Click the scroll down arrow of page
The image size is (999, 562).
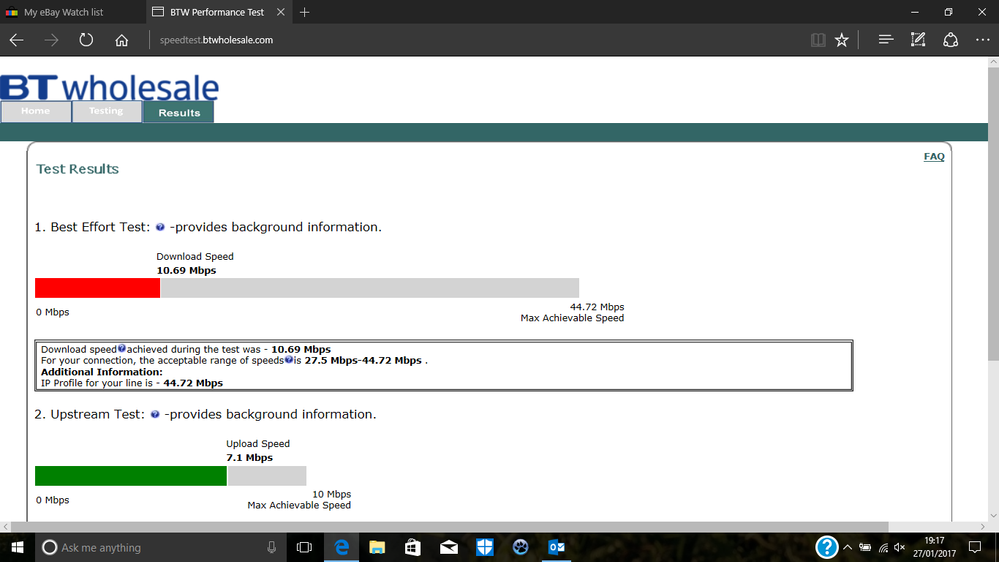tap(993, 516)
